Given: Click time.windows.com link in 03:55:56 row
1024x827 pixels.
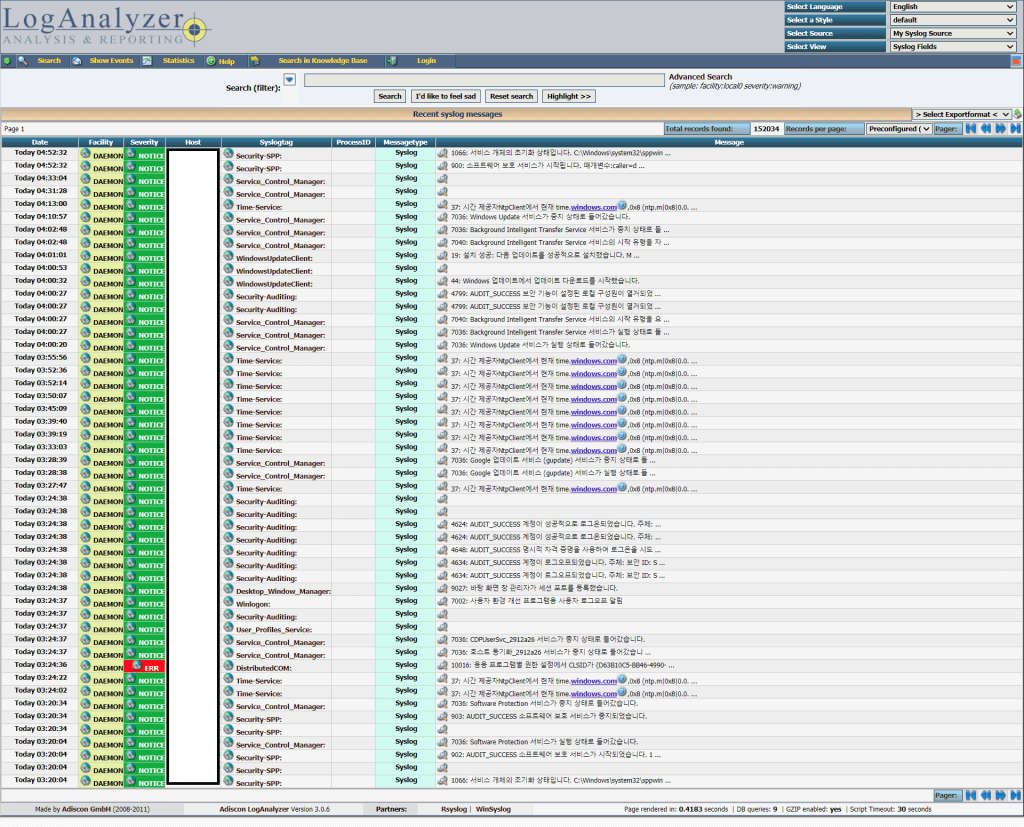Looking at the screenshot, I should click(x=594, y=361).
